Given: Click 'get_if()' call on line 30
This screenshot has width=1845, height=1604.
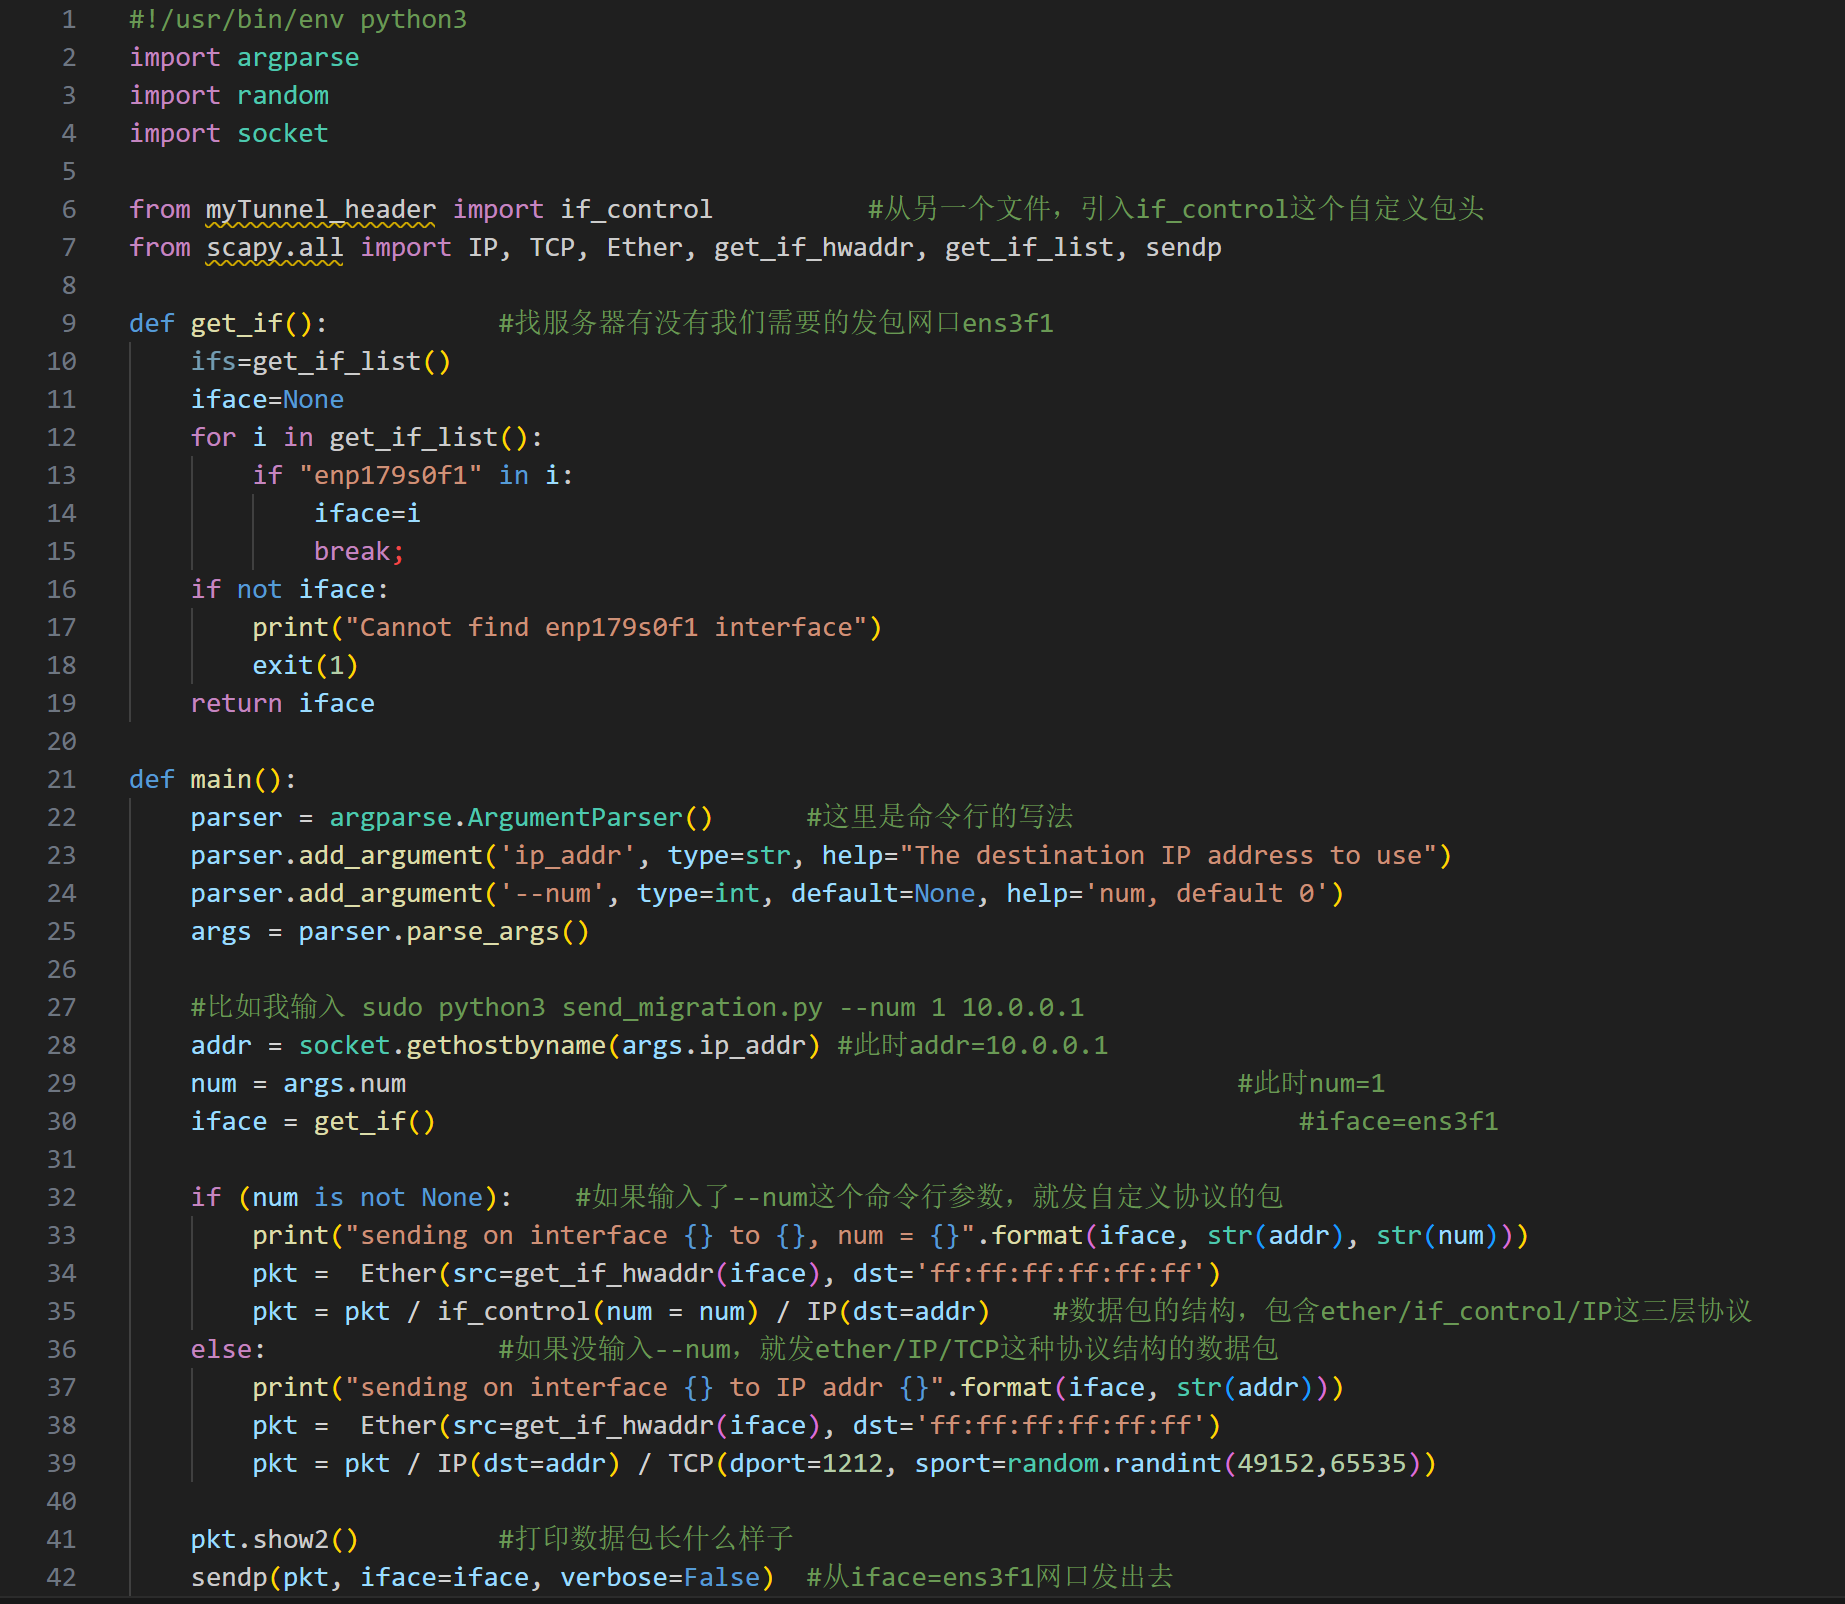Looking at the screenshot, I should click(375, 1122).
